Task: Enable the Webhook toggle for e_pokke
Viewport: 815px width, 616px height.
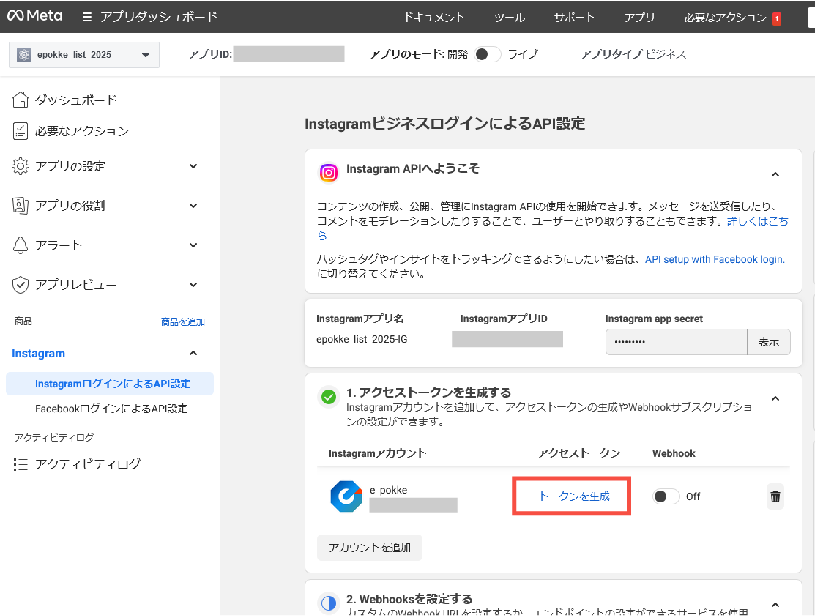Action: 665,496
